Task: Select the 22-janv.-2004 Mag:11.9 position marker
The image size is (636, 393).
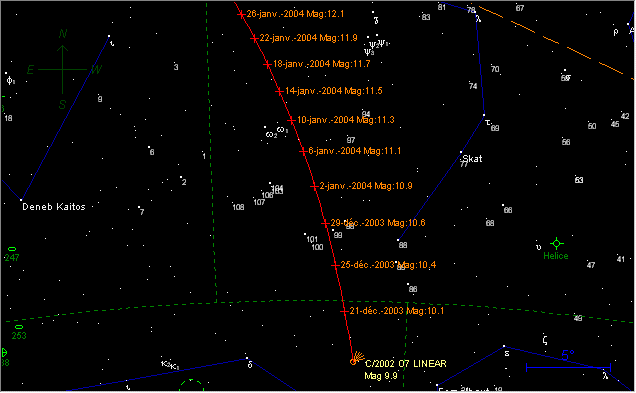Action: tap(254, 39)
